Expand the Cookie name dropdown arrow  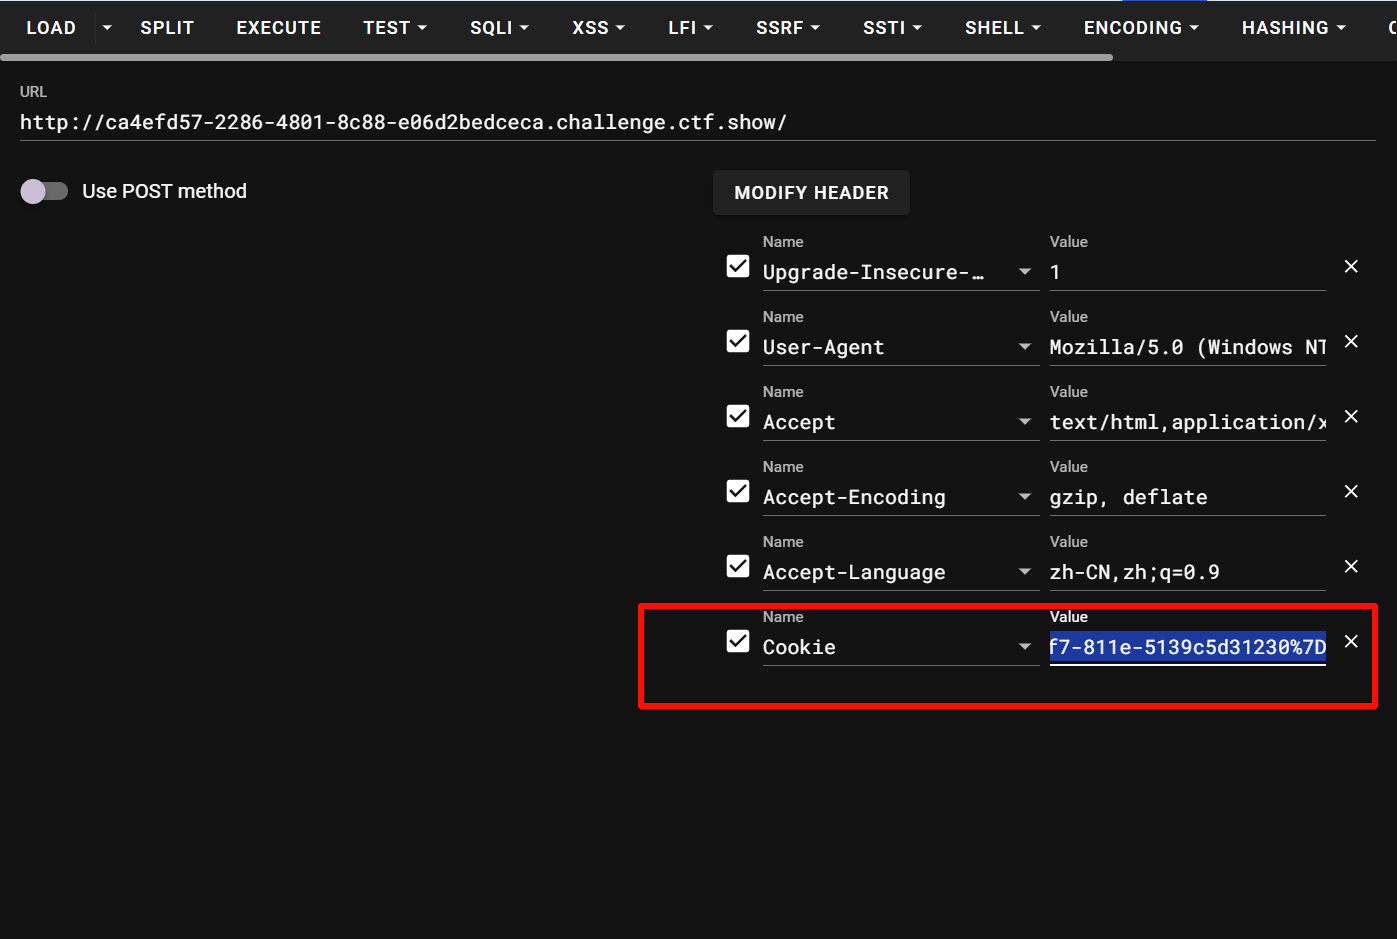pos(1024,647)
